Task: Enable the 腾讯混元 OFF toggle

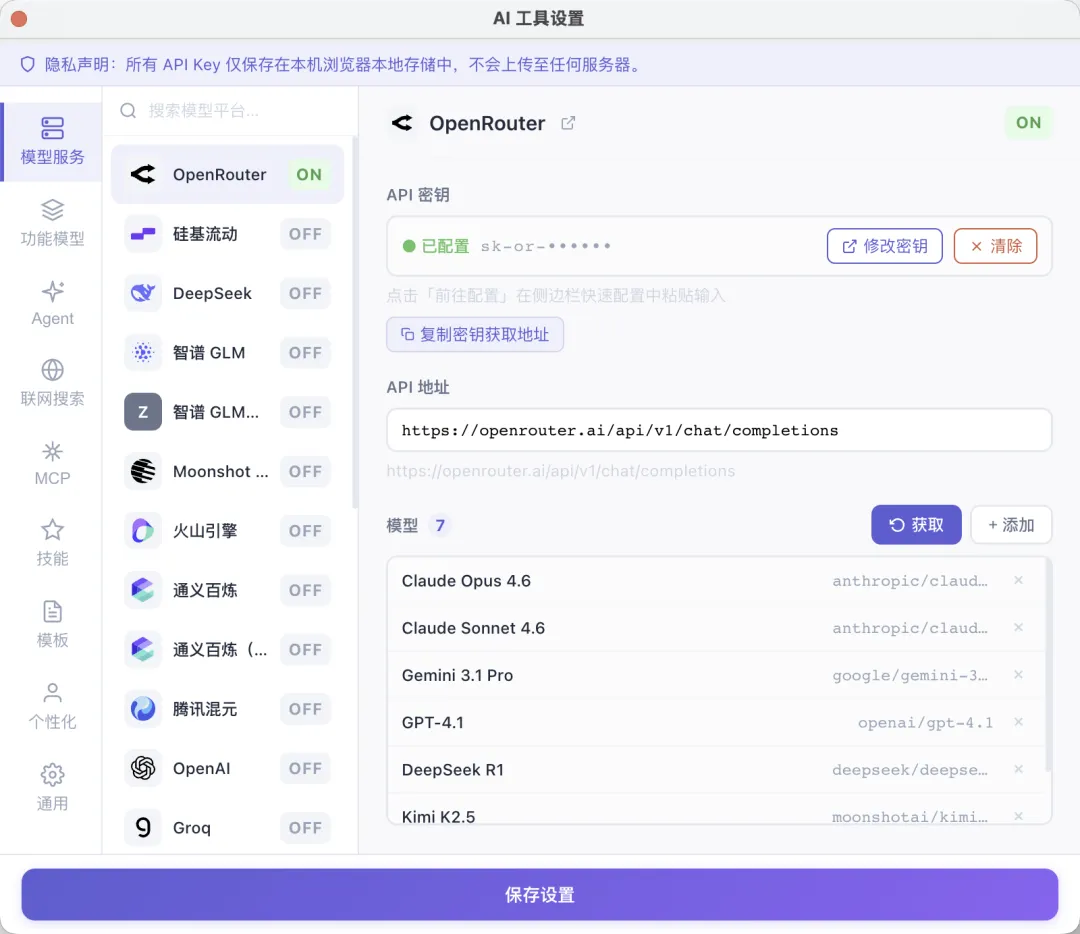Action: tap(305, 709)
